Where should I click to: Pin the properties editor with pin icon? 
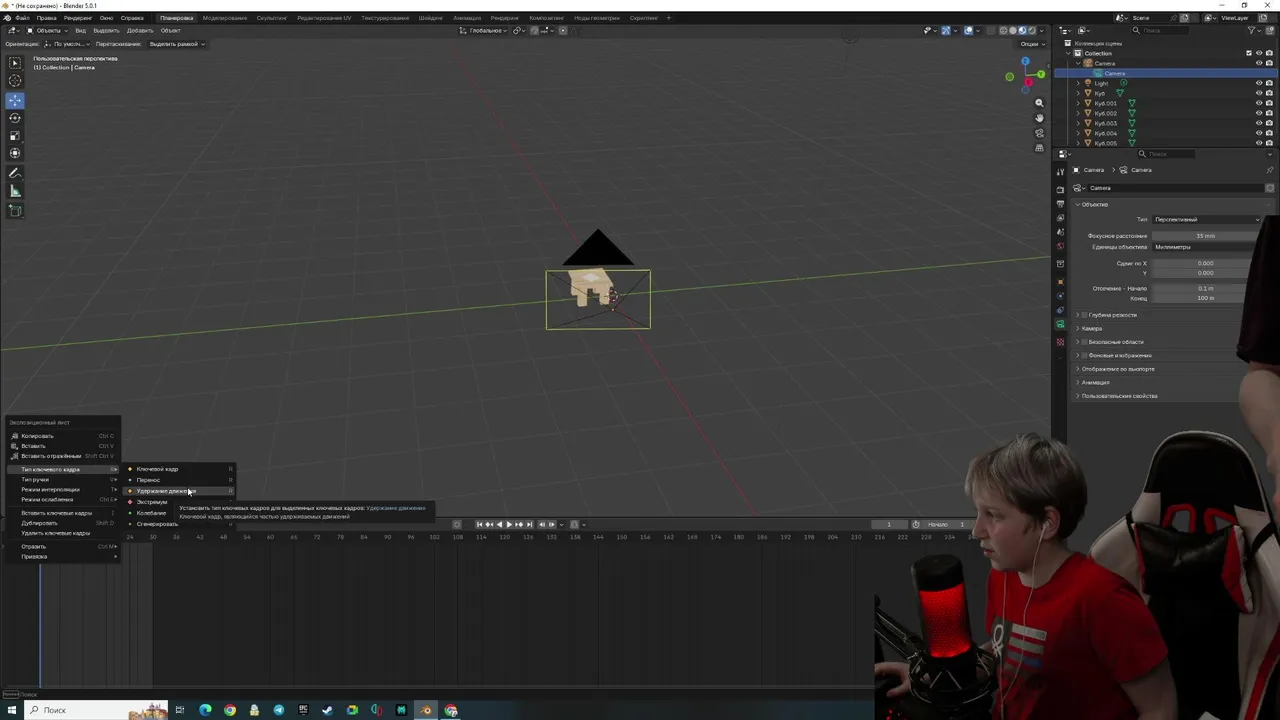pyautogui.click(x=1270, y=170)
